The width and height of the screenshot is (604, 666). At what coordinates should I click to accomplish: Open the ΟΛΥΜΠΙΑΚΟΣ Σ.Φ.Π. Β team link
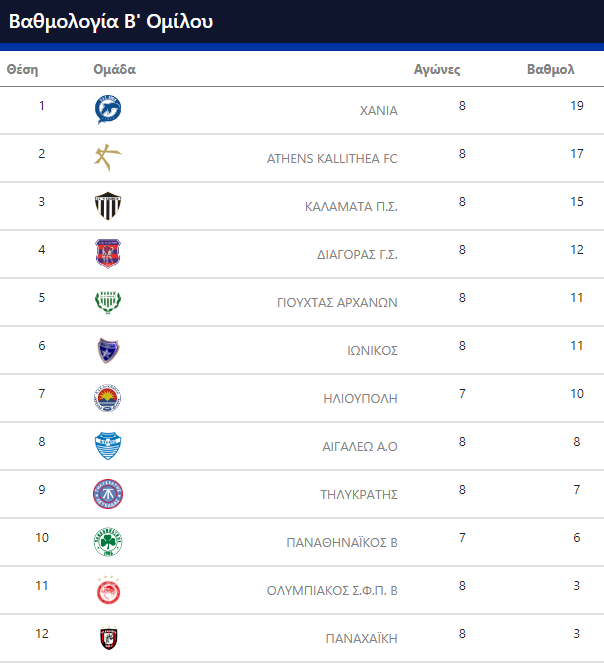click(332, 590)
